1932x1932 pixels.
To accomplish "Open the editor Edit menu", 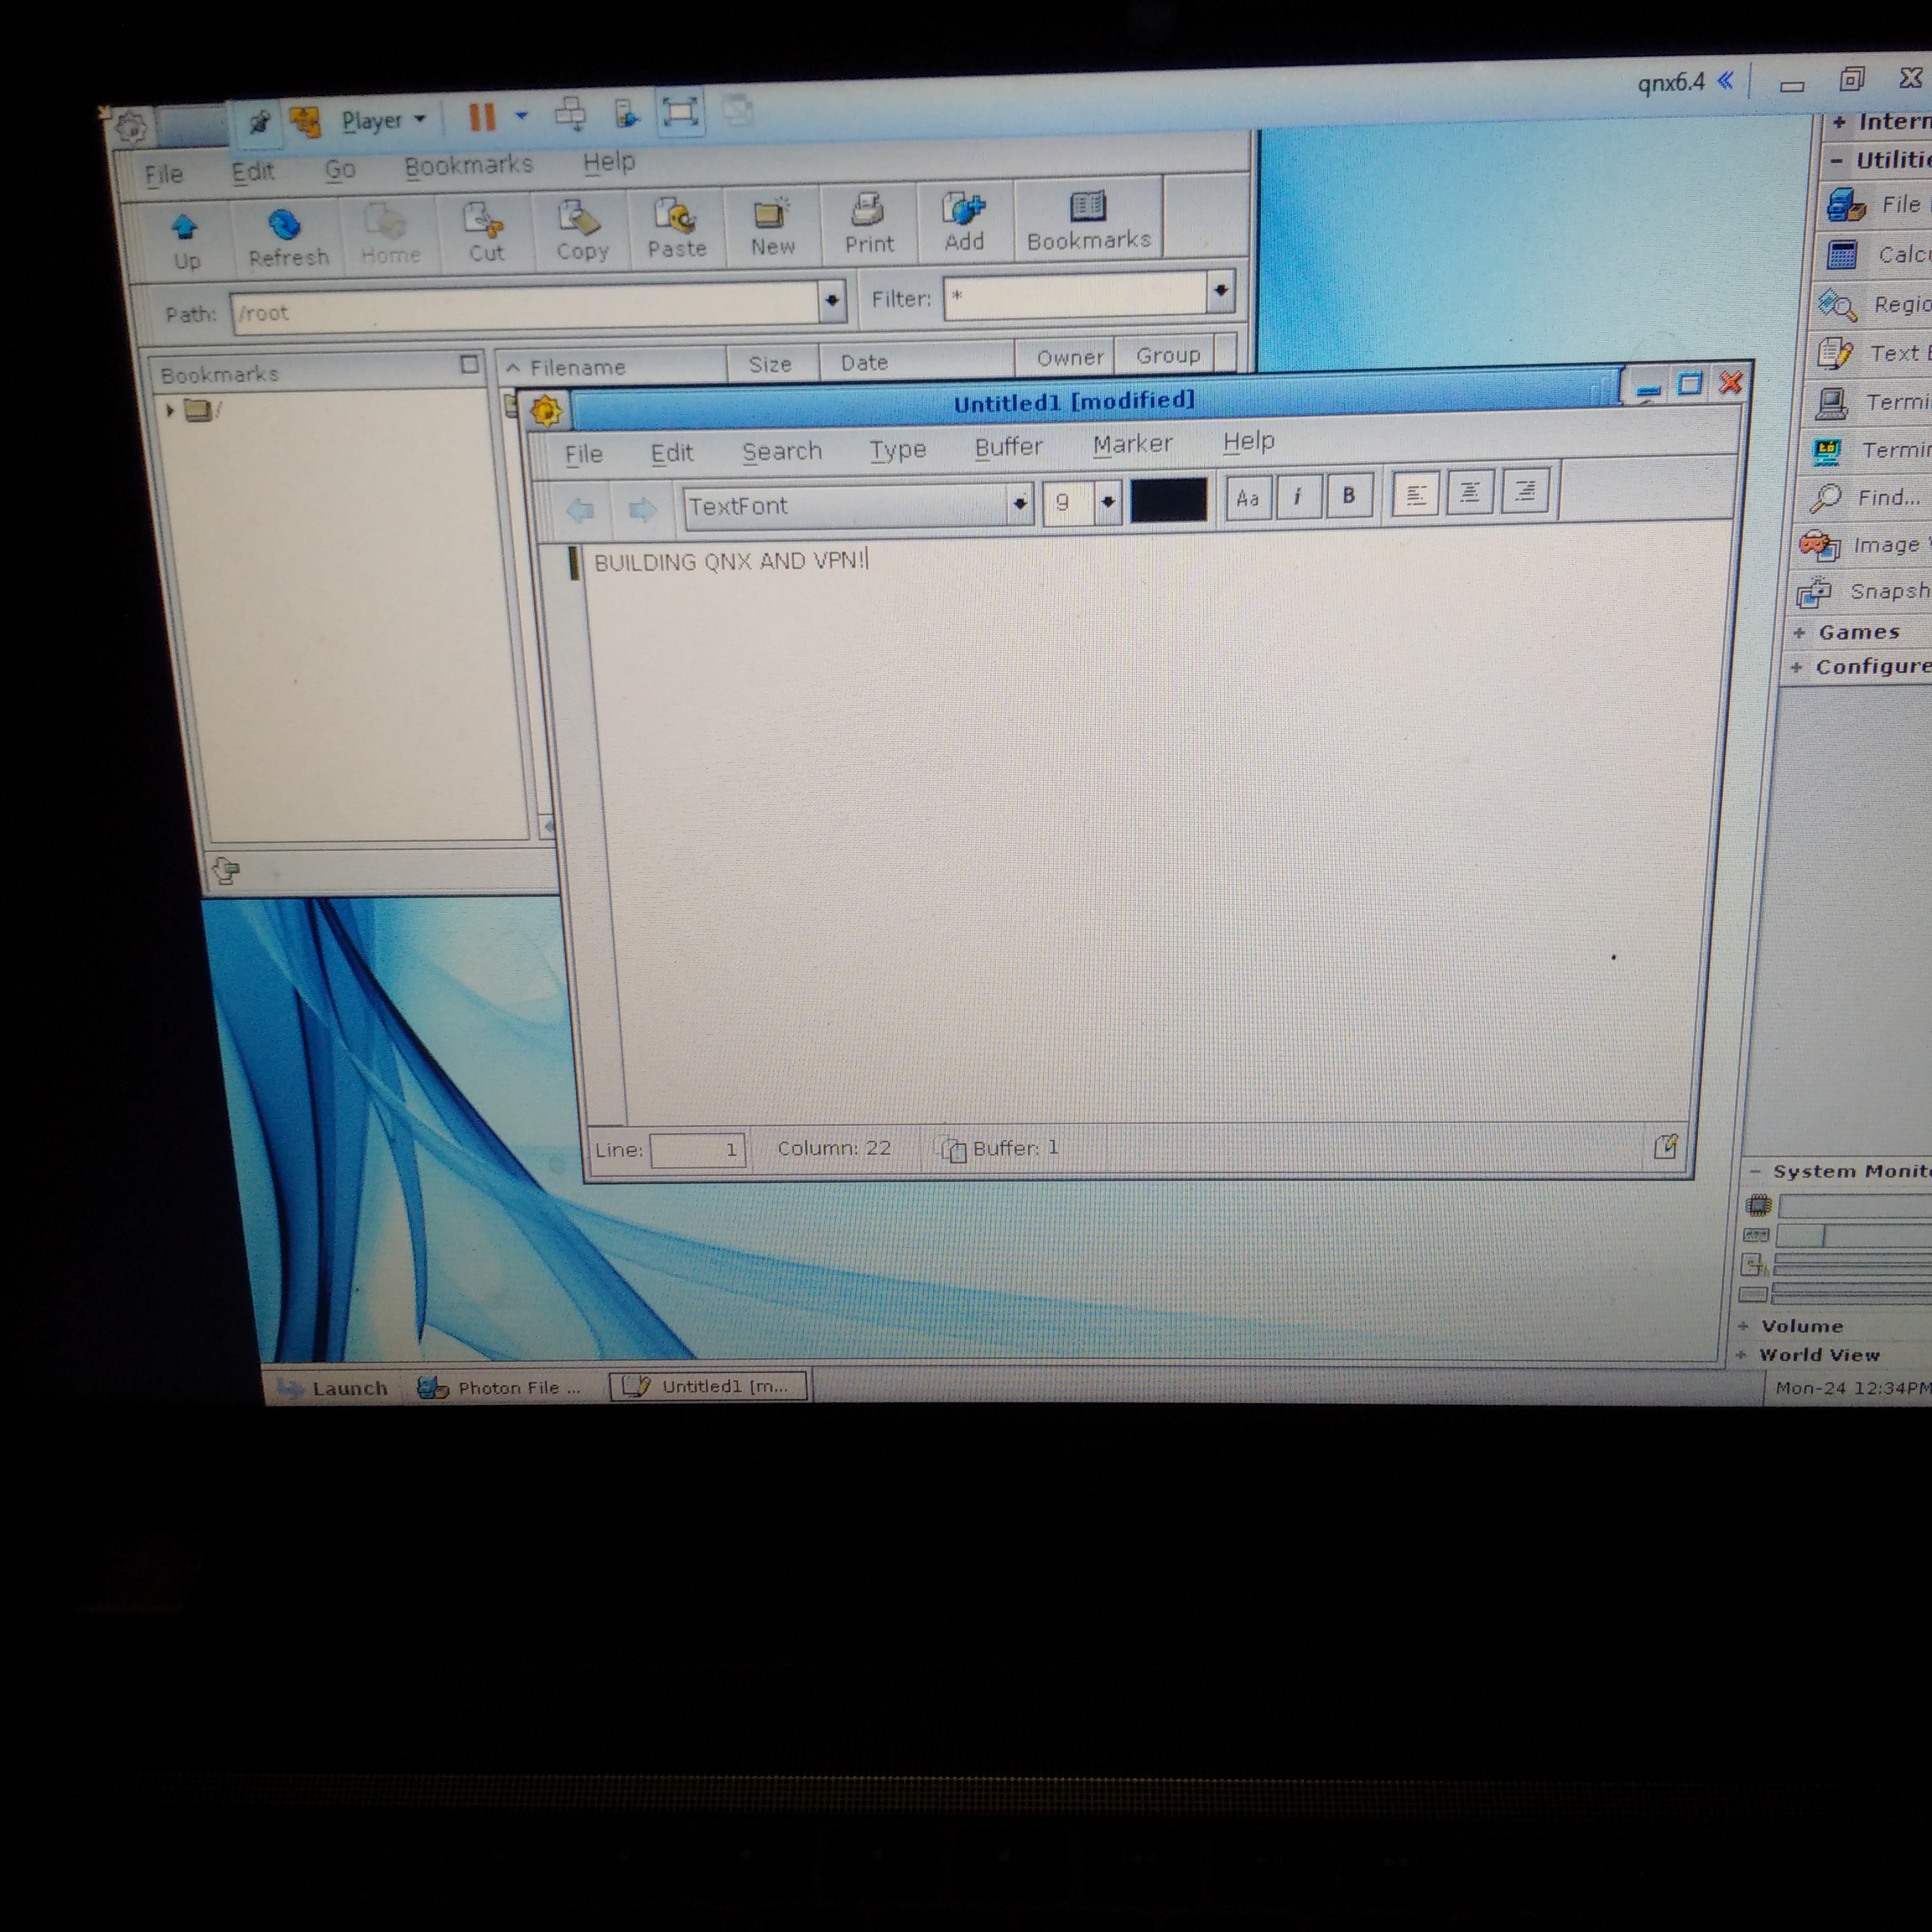I will tap(671, 453).
